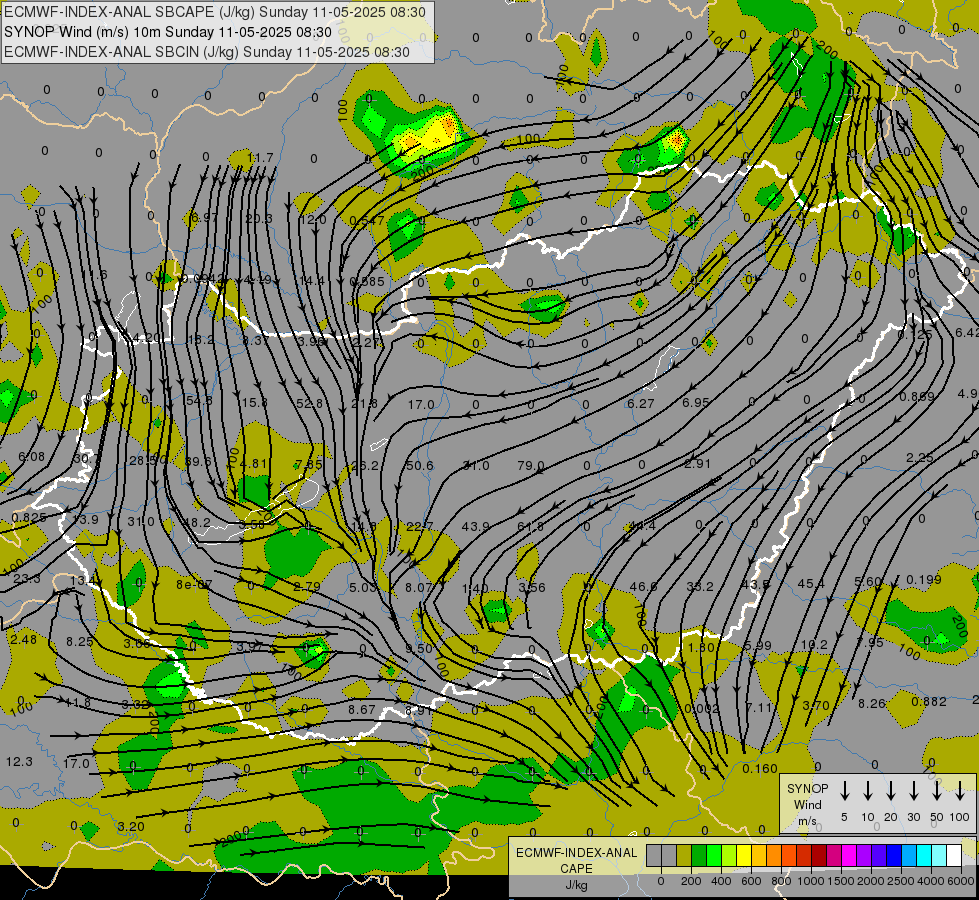Screen dimensions: 979x900
Task: Click the '11.7' value on the map
Action: [260, 157]
